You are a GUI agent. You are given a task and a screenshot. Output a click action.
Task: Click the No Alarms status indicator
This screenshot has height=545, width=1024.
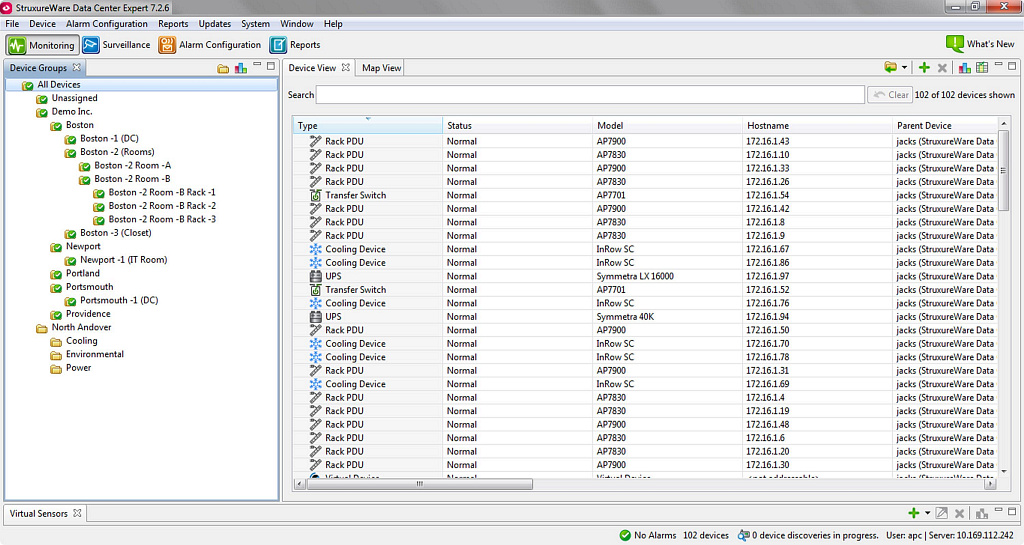pyautogui.click(x=648, y=535)
